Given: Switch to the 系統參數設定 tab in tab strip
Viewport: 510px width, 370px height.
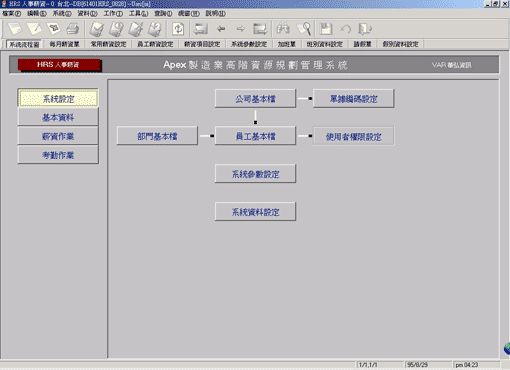Looking at the screenshot, I should tap(249, 44).
